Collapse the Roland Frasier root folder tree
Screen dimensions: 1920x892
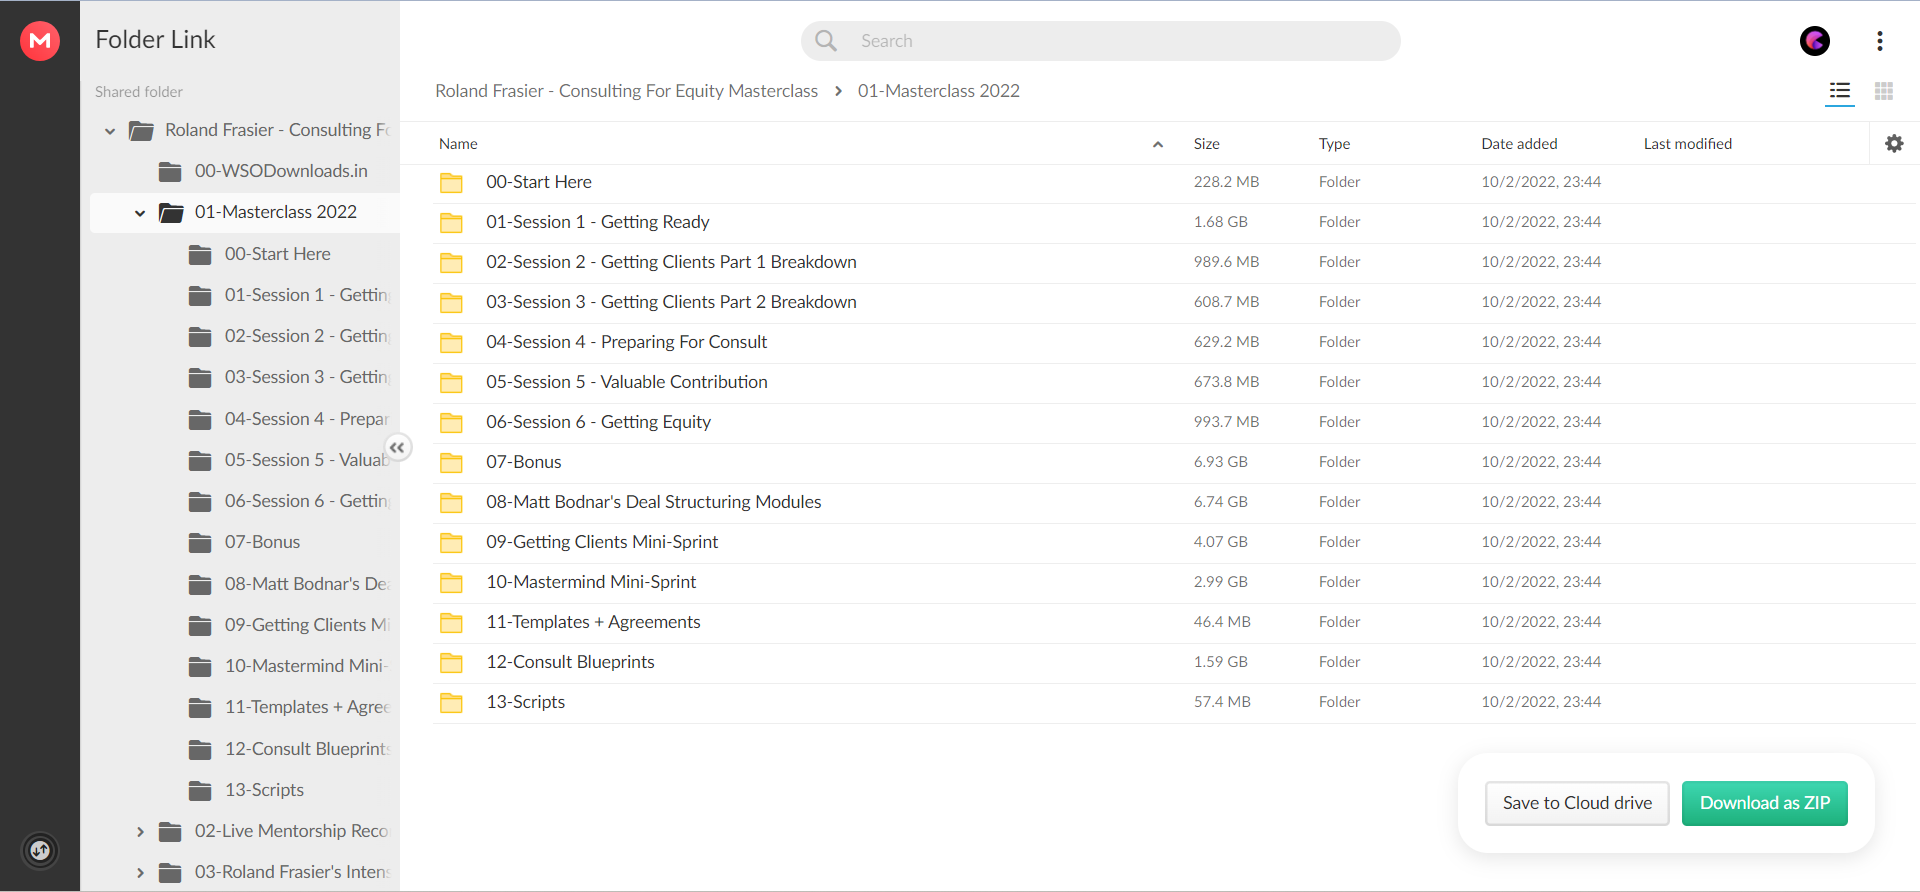click(x=110, y=131)
